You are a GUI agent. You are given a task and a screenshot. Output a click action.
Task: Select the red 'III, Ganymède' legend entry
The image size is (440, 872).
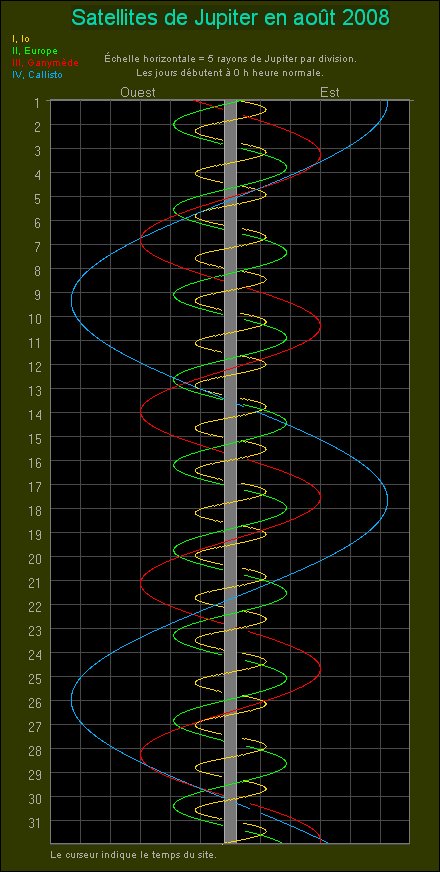[x=45, y=63]
